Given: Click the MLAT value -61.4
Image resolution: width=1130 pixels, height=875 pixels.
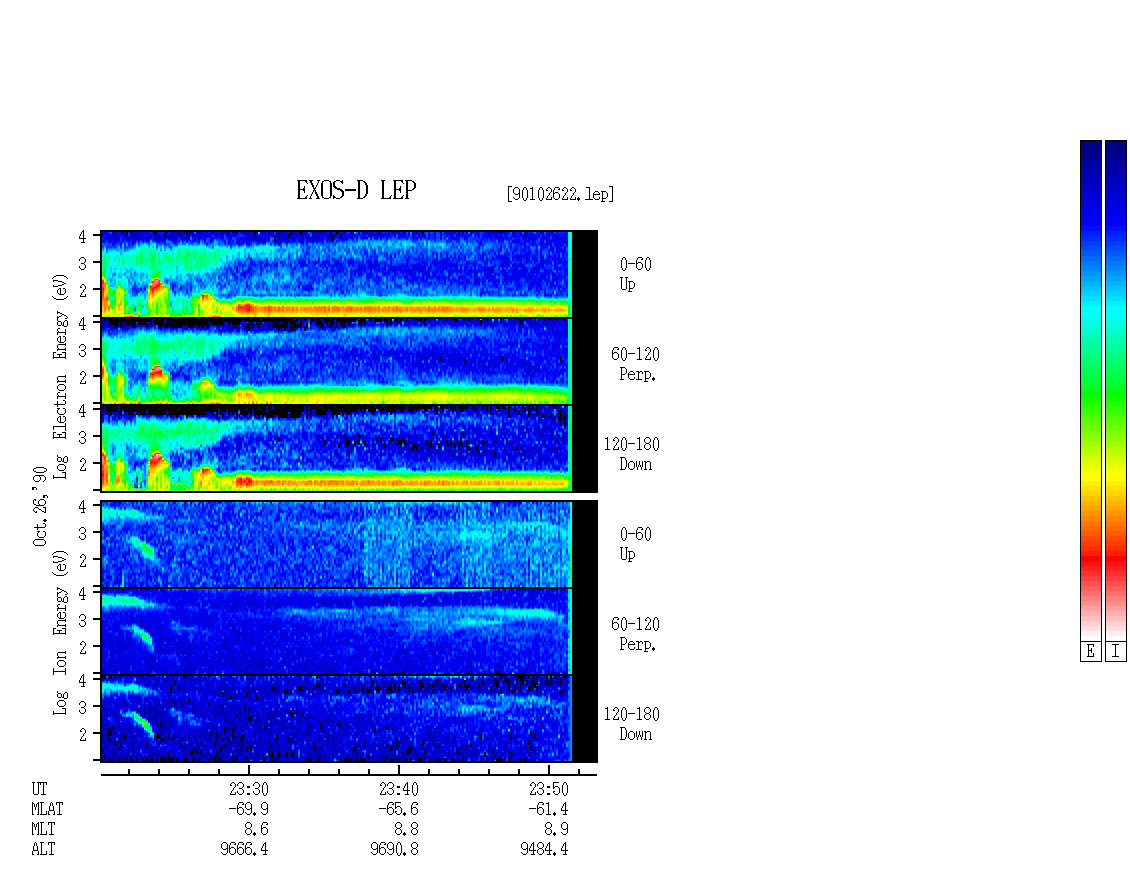Looking at the screenshot, I should coord(548,809).
